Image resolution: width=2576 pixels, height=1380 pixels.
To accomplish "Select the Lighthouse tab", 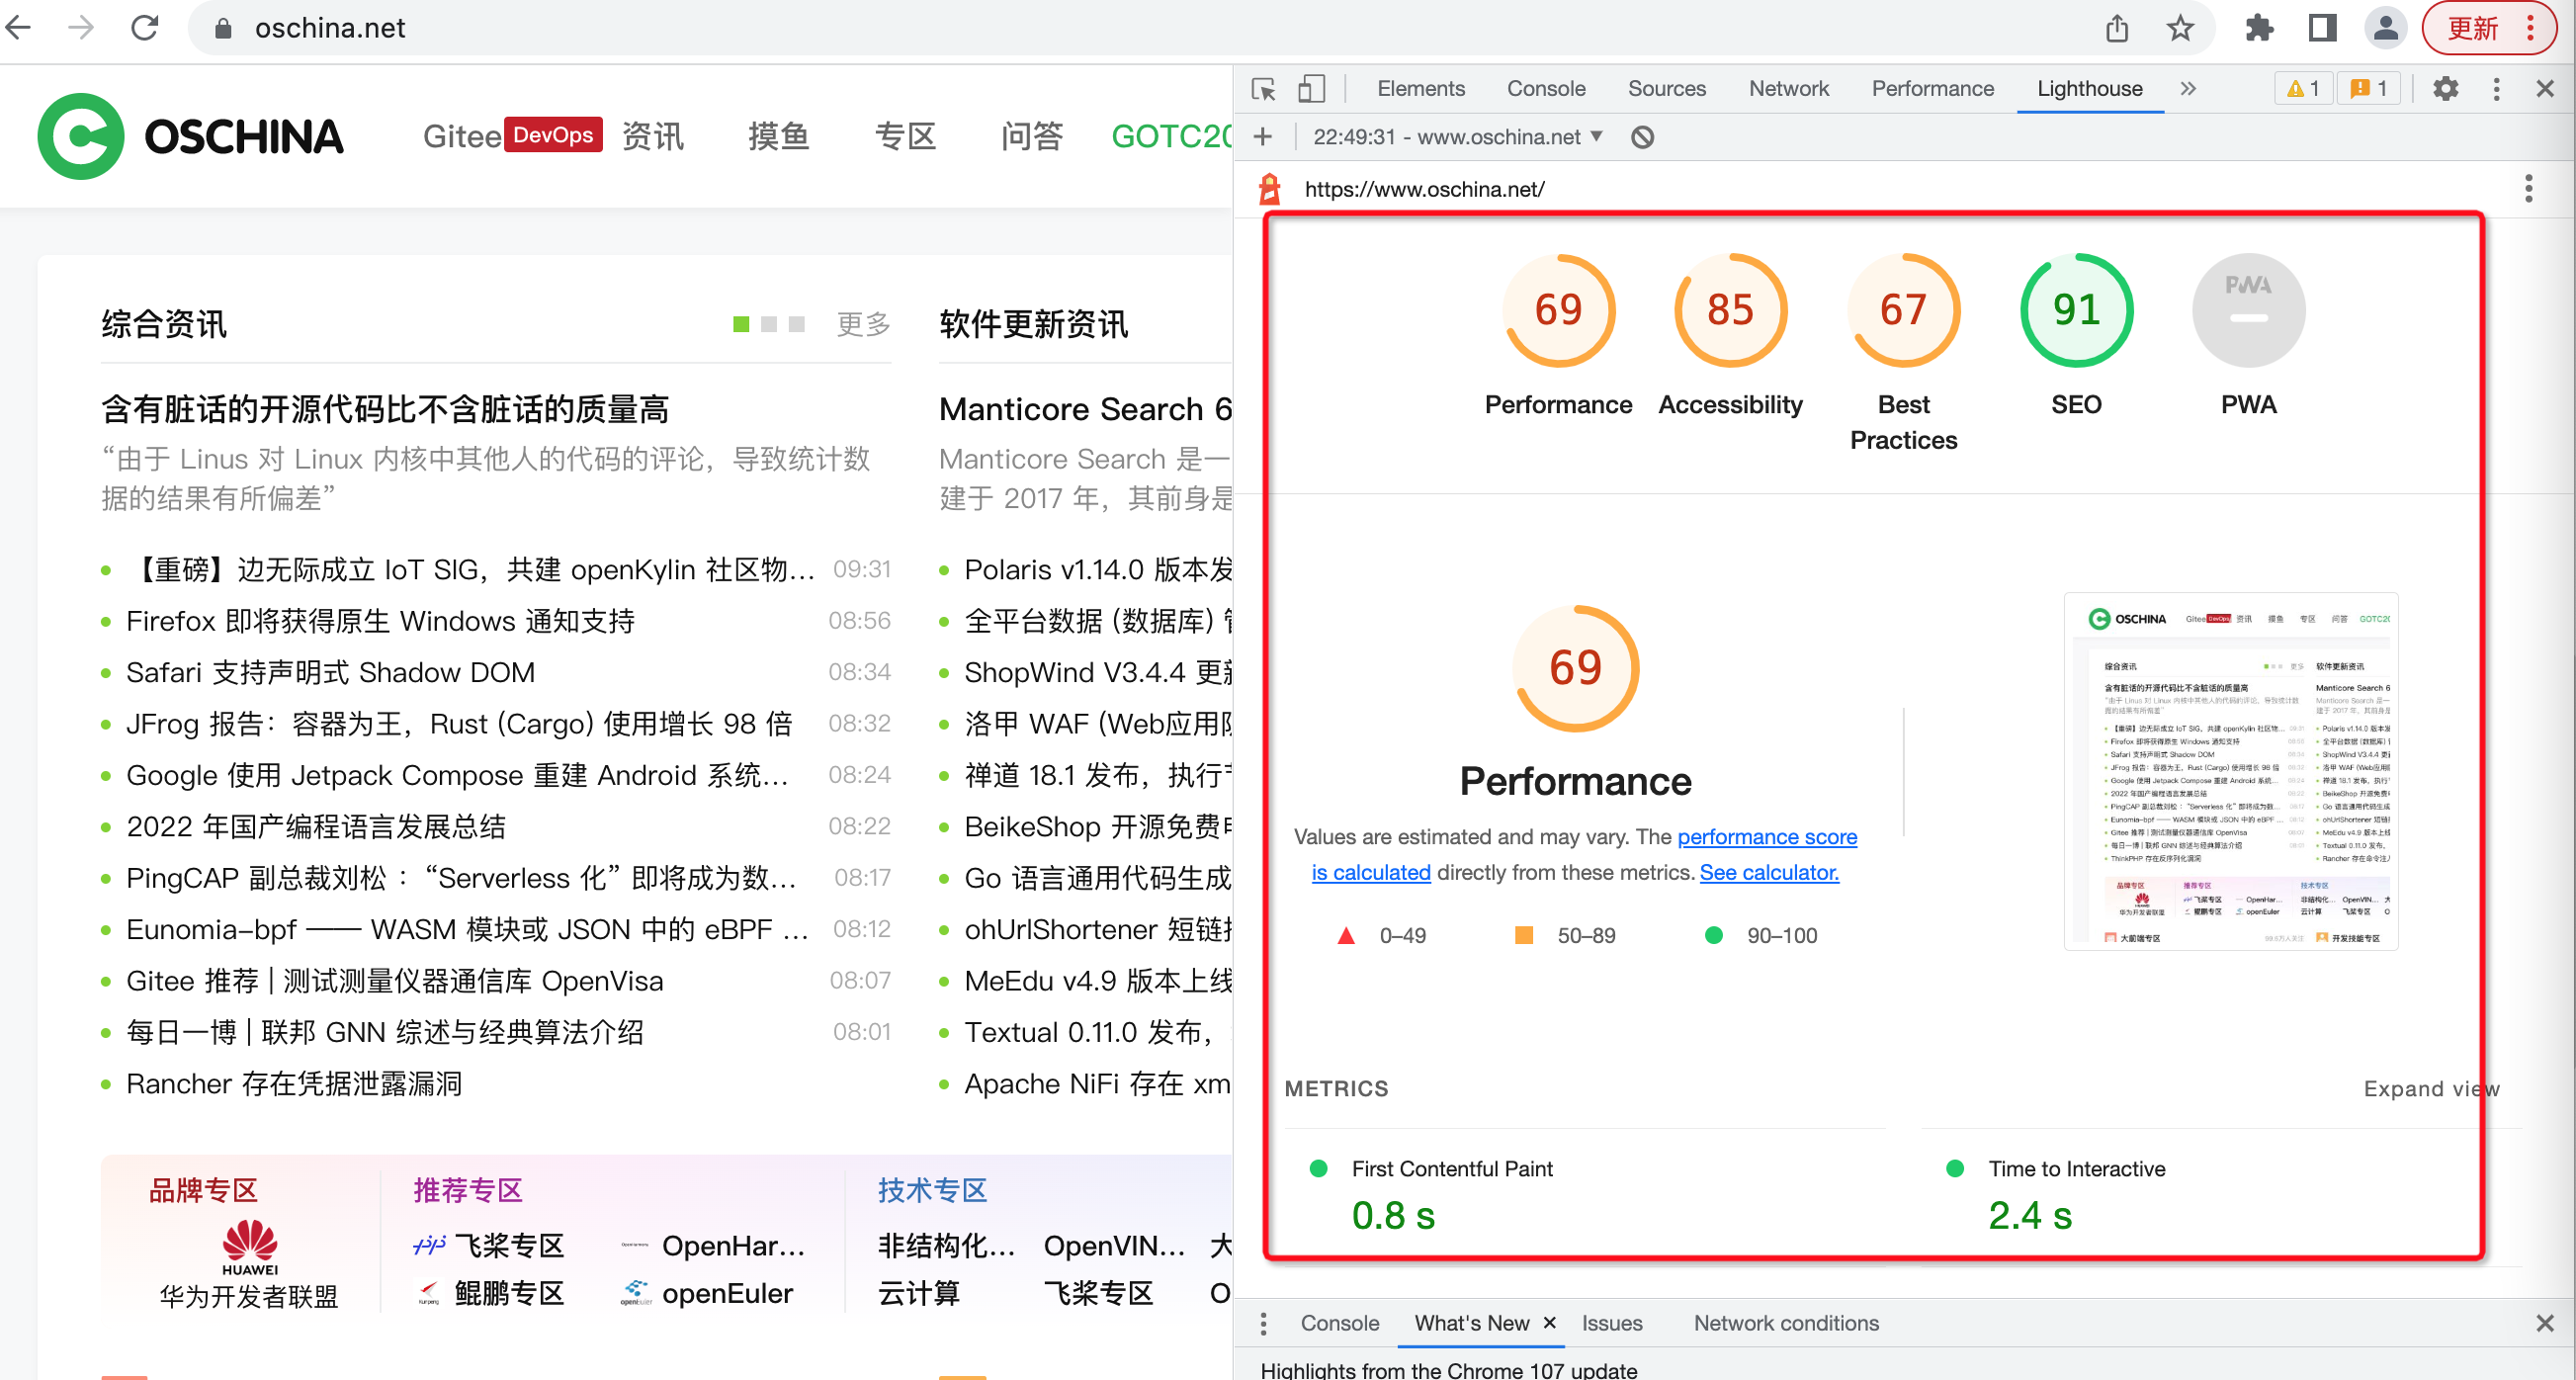I will pos(2089,89).
